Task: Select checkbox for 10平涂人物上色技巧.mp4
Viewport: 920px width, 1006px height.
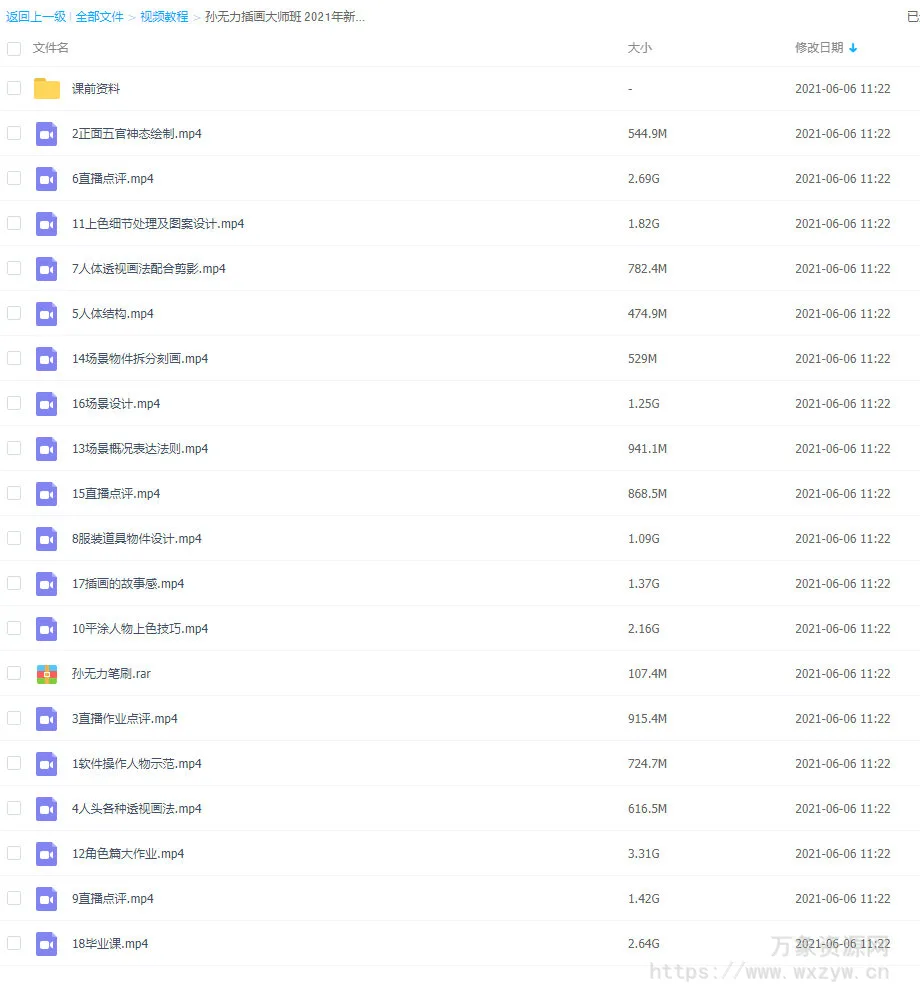Action: coord(14,628)
